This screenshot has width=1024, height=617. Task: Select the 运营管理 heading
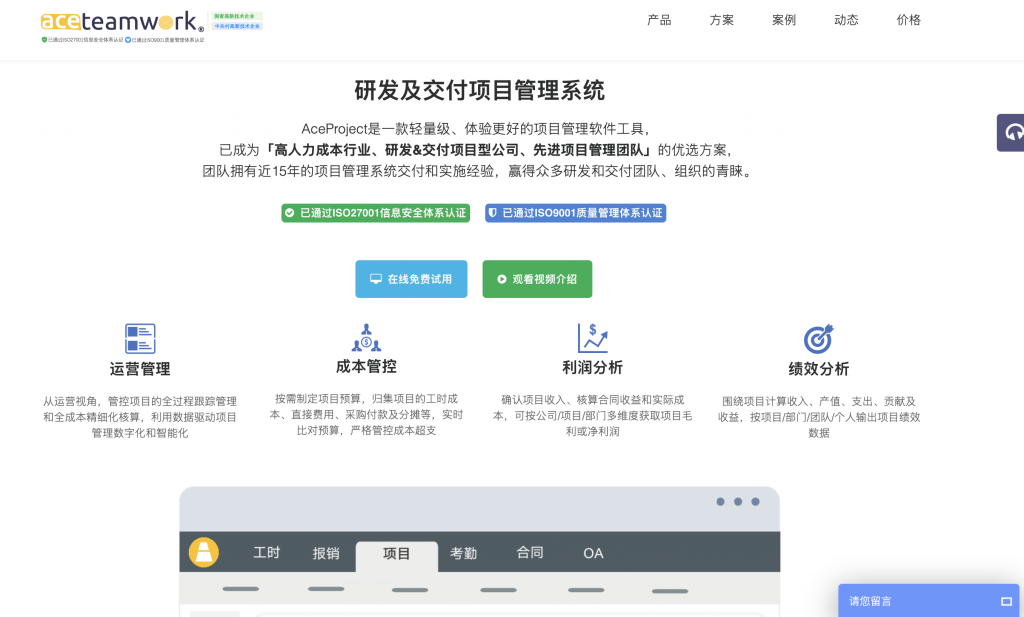140,369
